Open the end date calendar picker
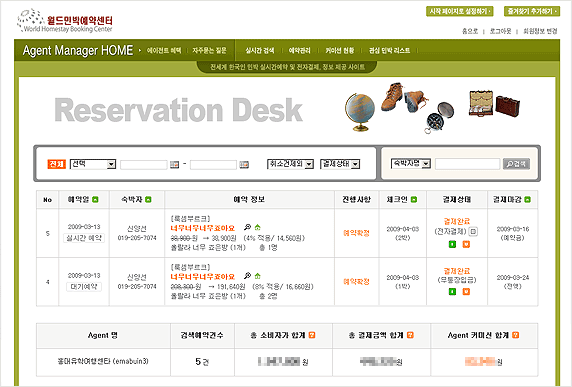 pyautogui.click(x=244, y=165)
